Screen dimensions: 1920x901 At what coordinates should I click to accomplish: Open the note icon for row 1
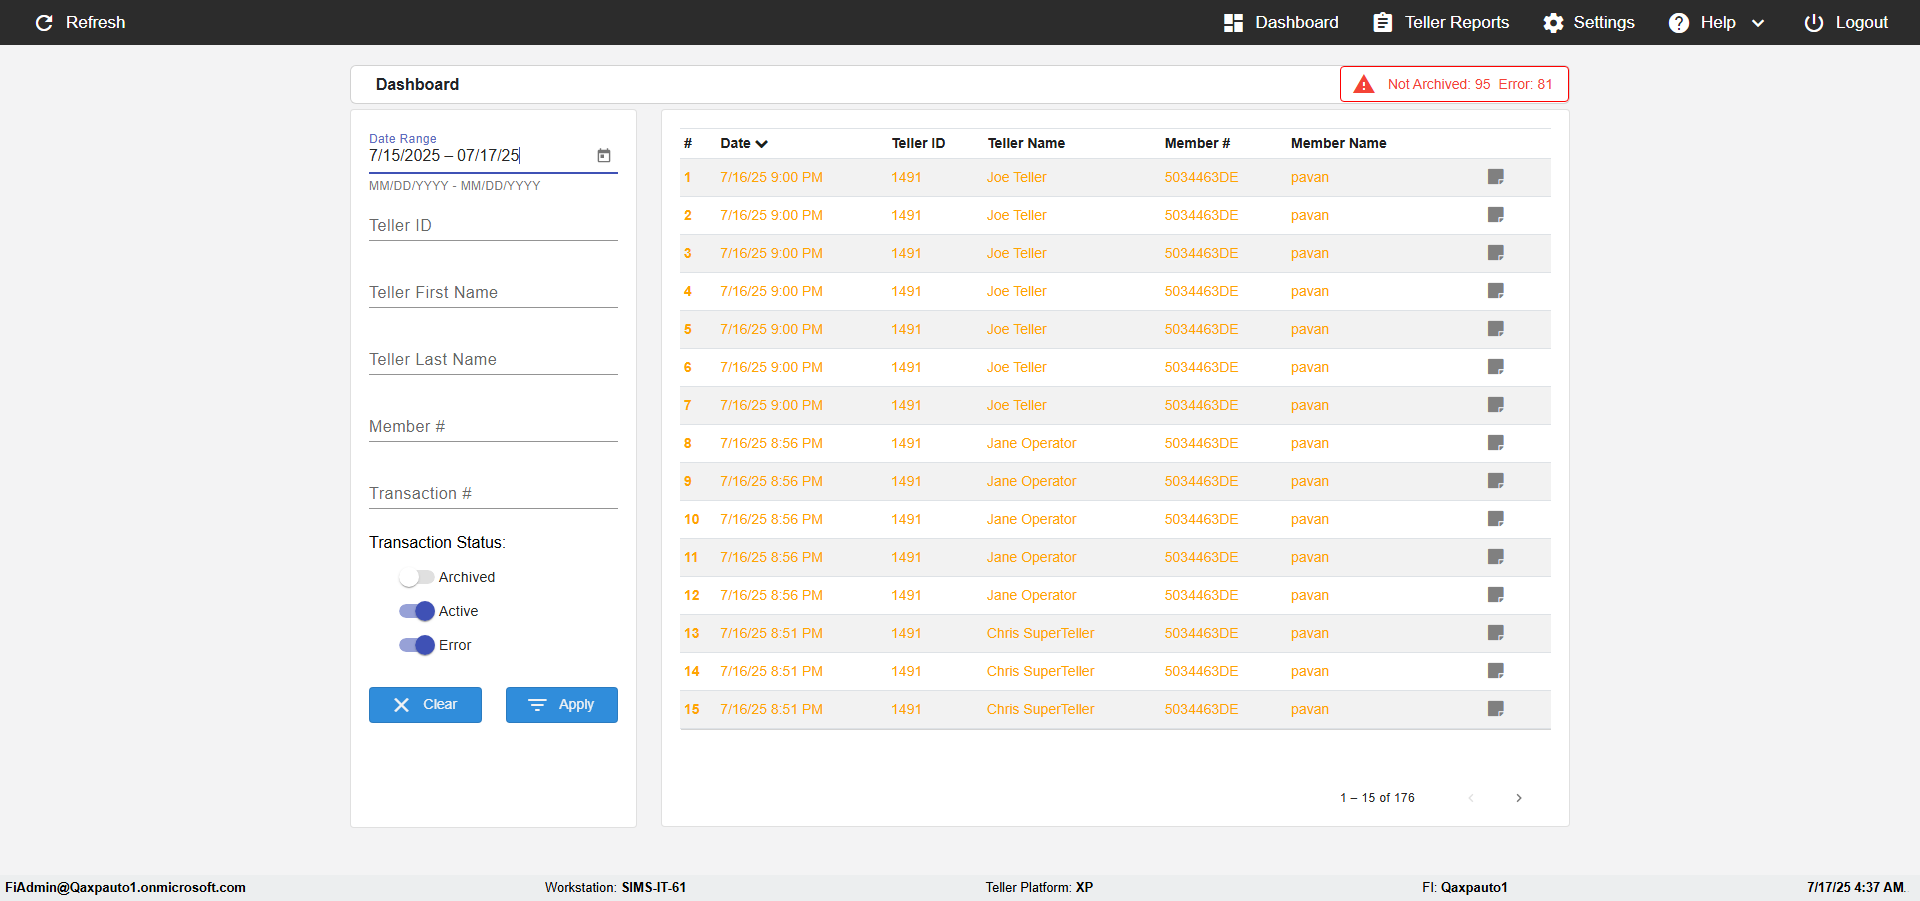(x=1496, y=177)
